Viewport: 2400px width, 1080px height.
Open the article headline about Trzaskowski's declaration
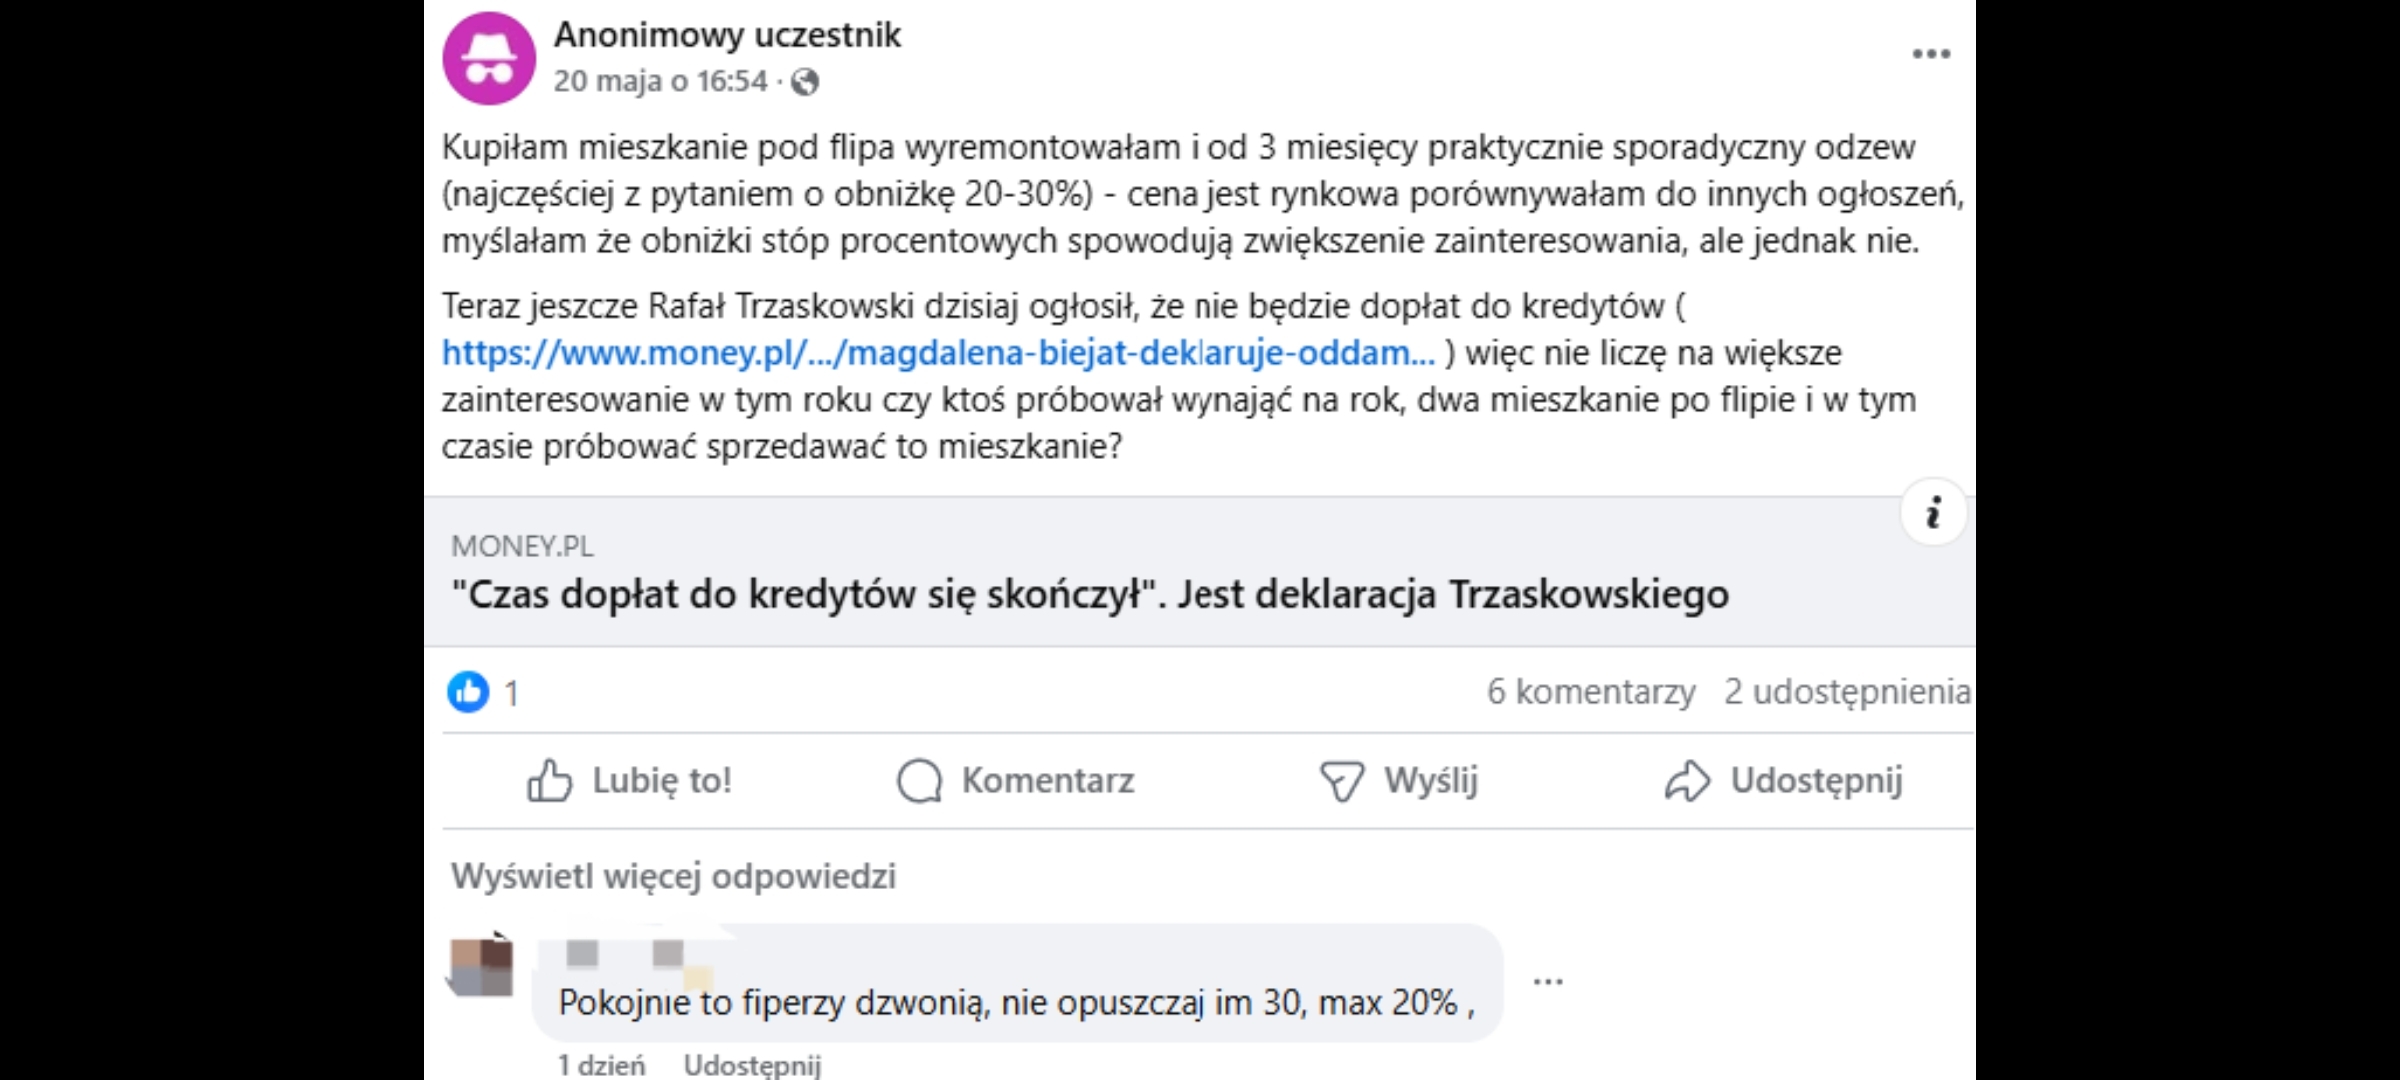coord(1090,595)
